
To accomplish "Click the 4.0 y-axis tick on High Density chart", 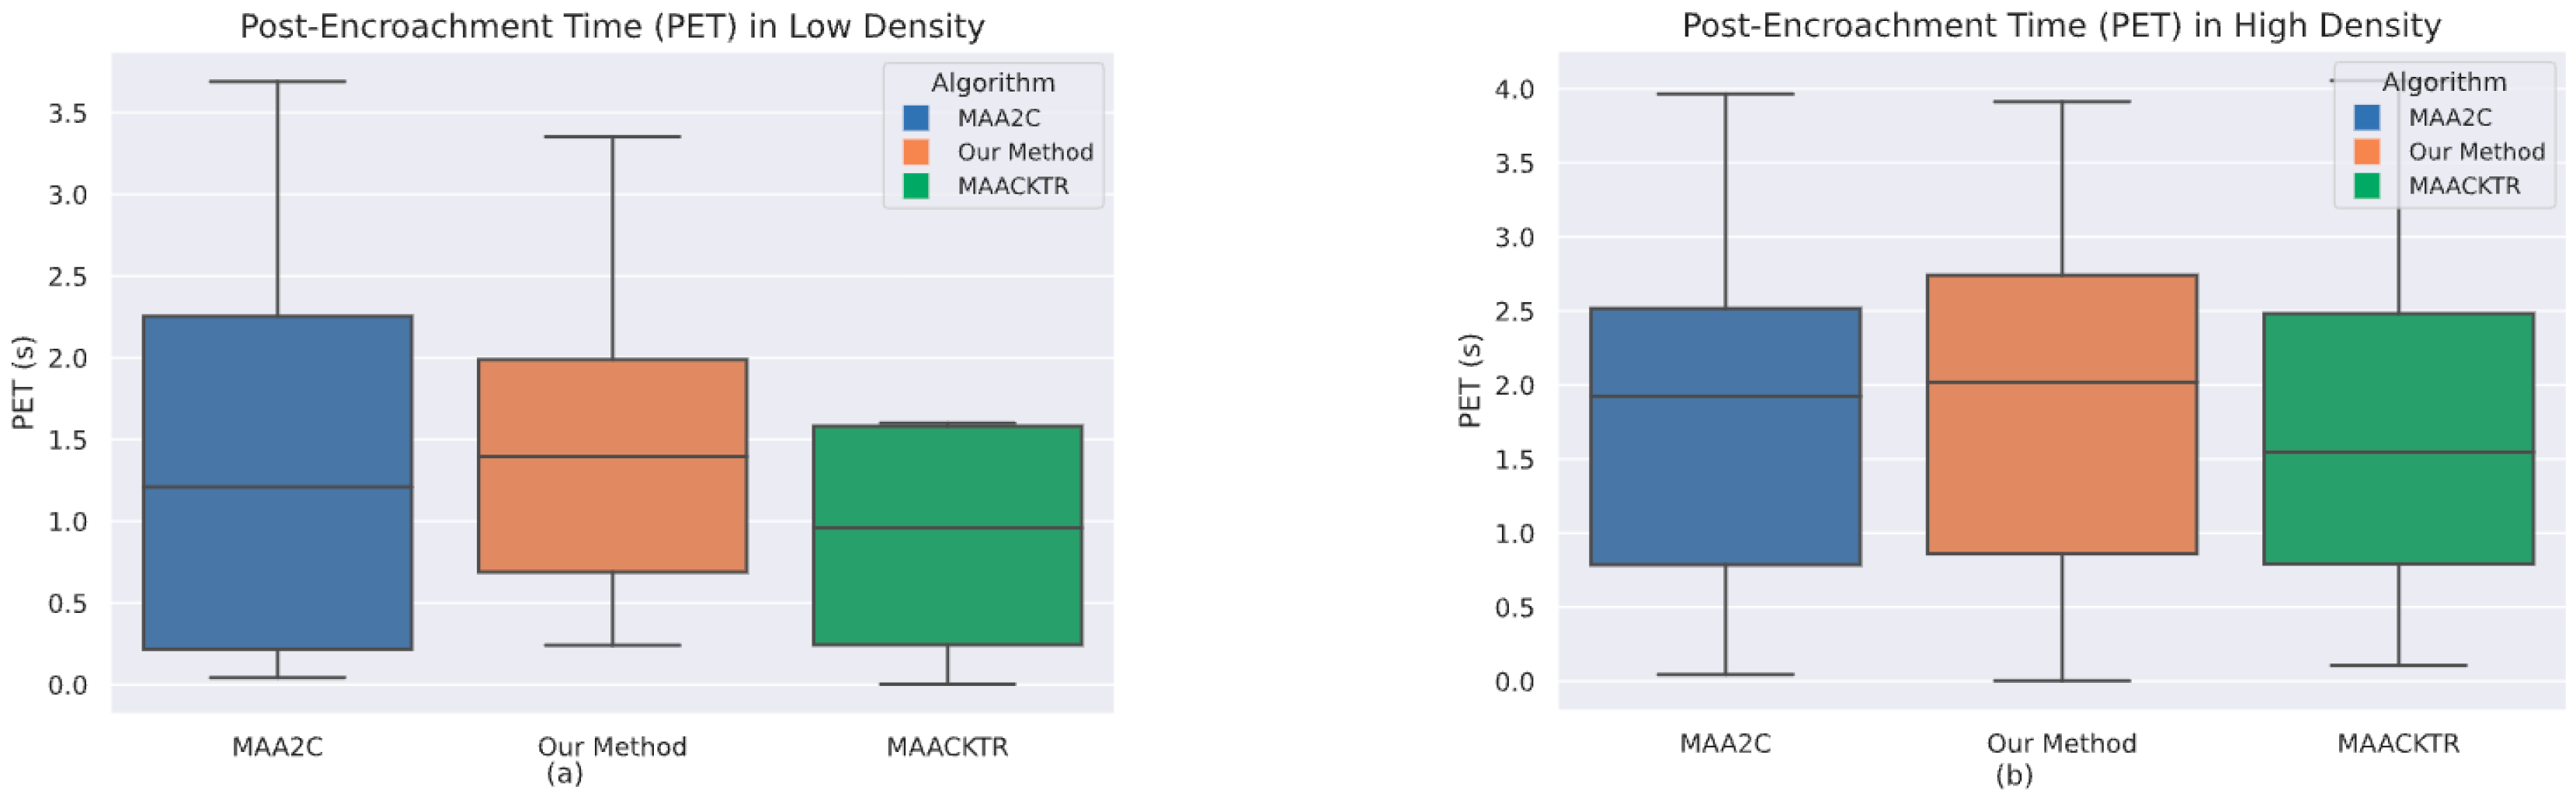I will [1513, 89].
